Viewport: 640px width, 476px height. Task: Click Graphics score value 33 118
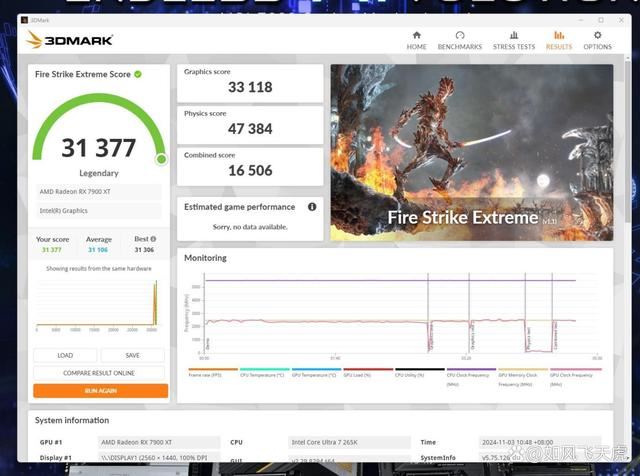(x=250, y=87)
